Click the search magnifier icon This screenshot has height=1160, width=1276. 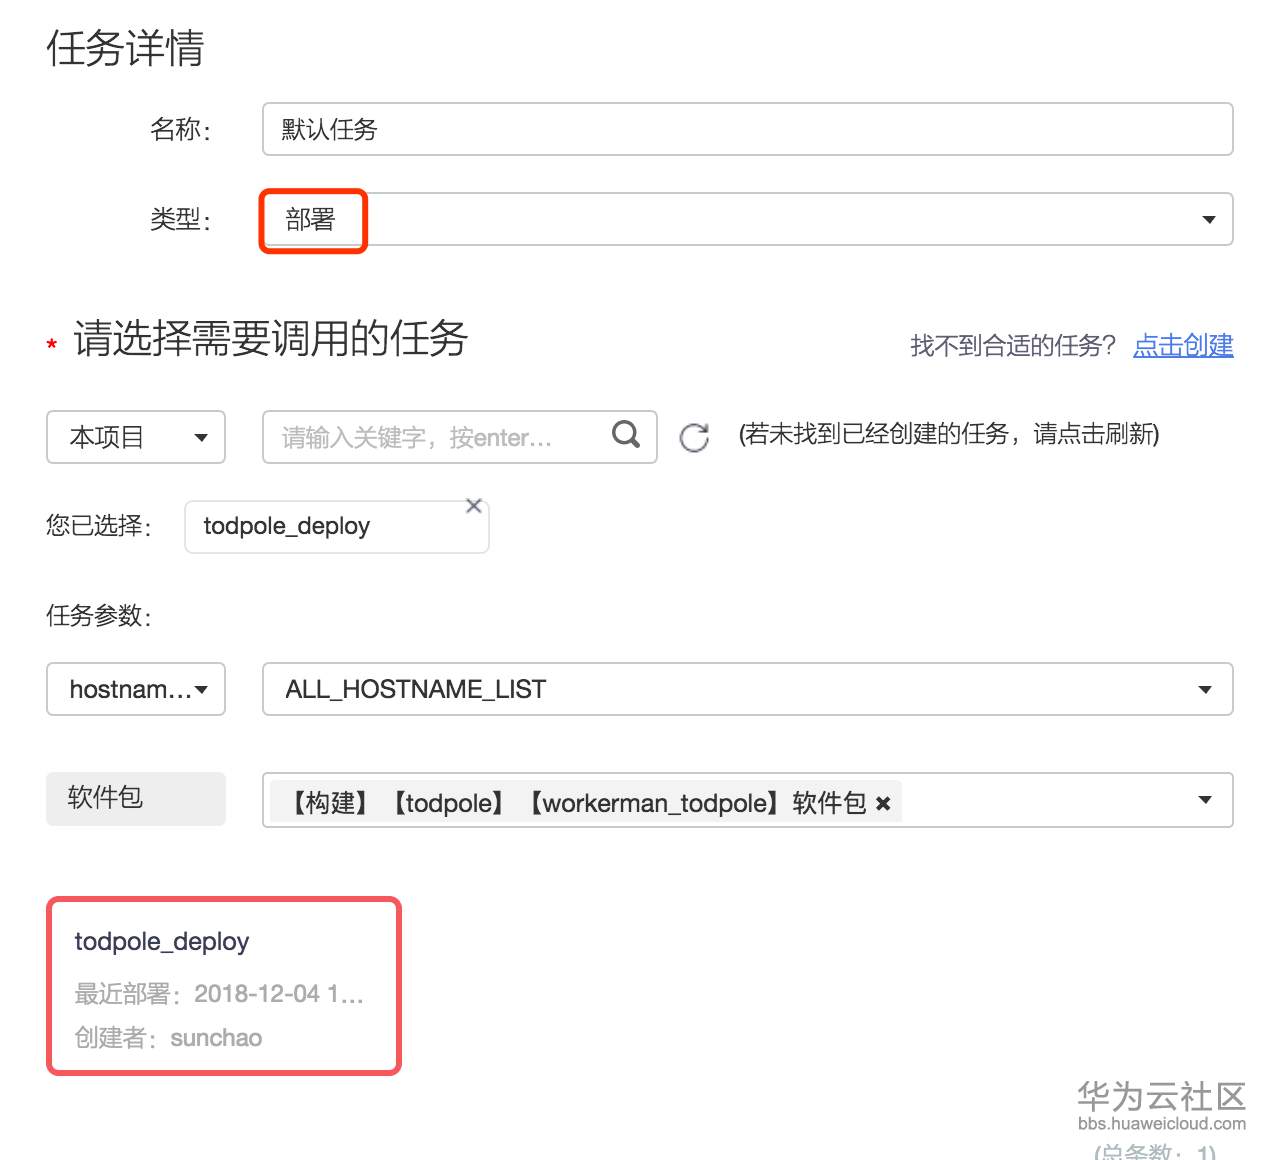click(x=625, y=435)
